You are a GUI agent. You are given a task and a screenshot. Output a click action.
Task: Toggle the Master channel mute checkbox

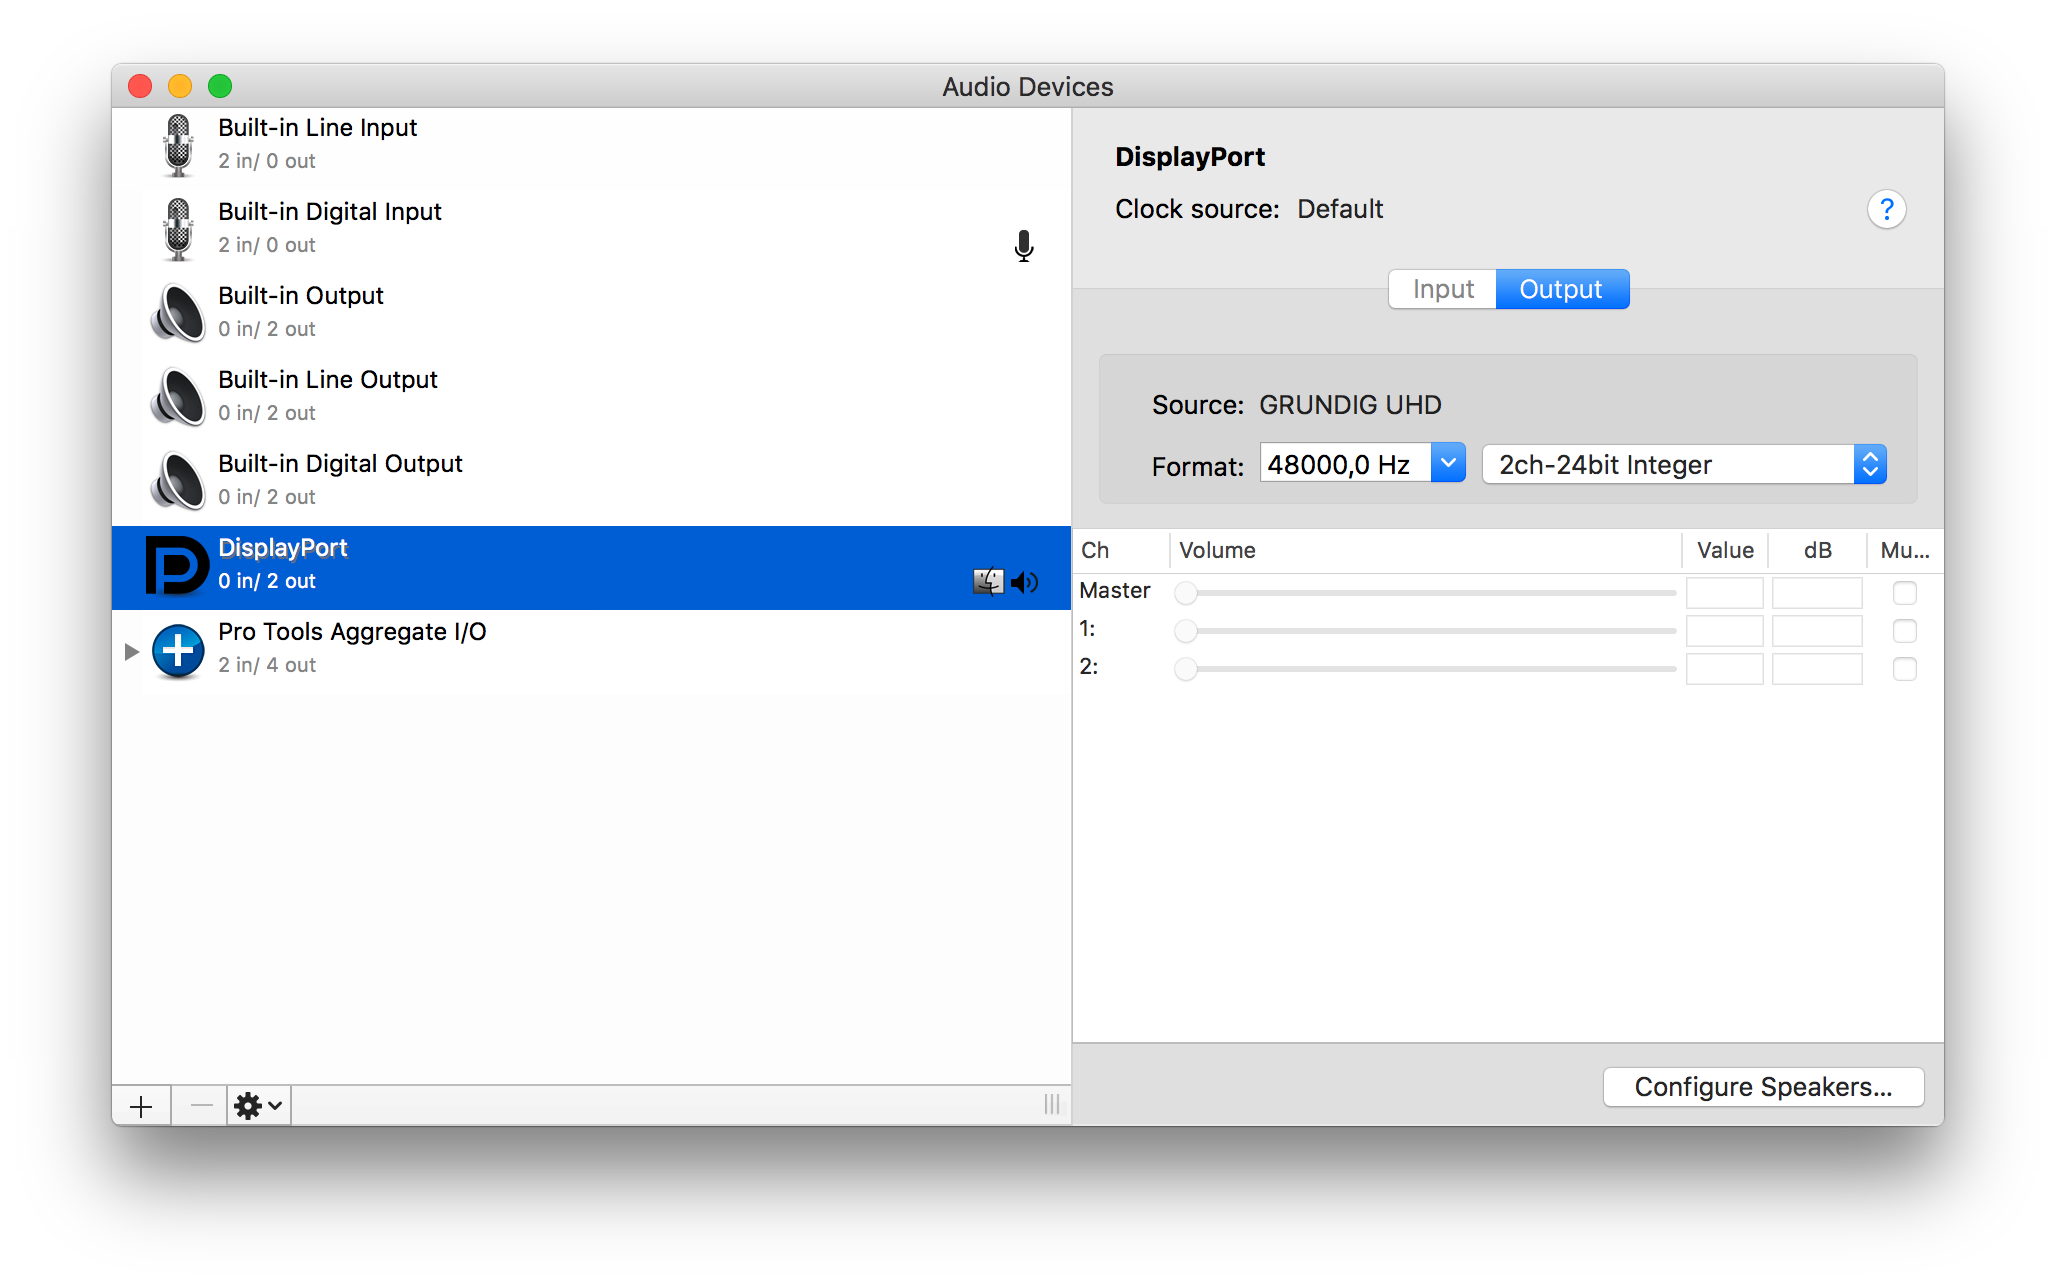1904,593
